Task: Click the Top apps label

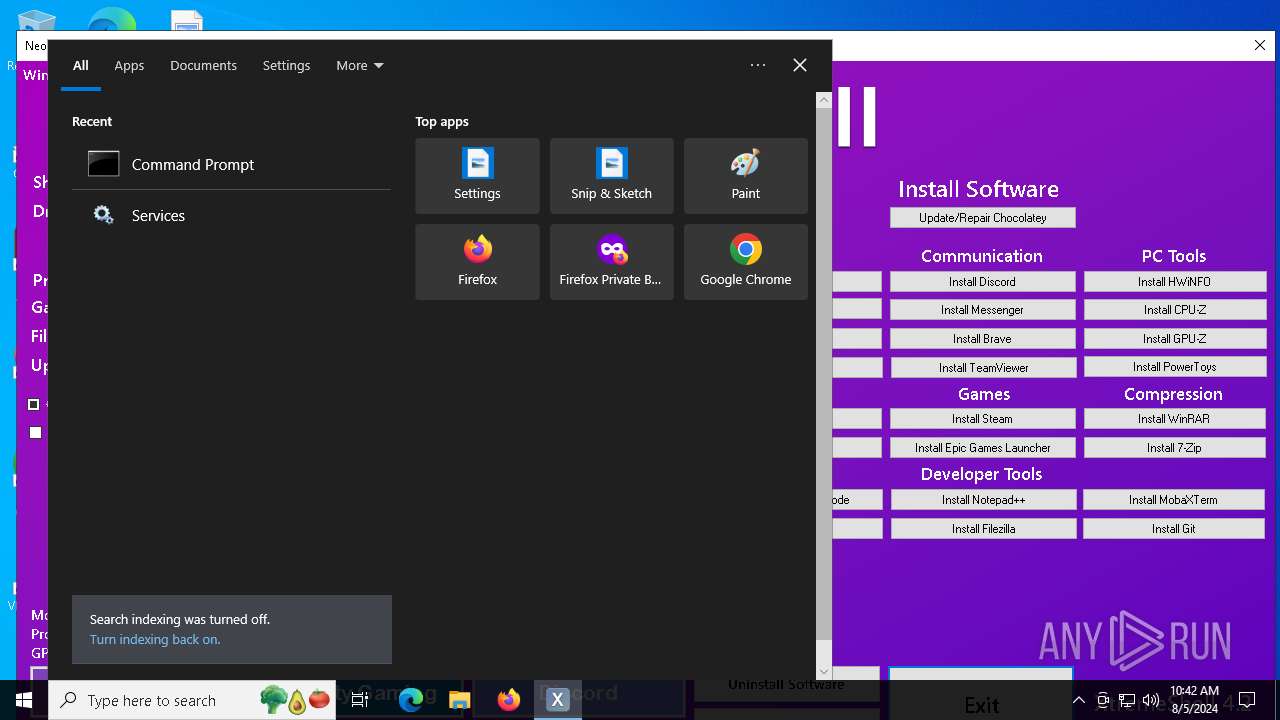Action: point(442,121)
